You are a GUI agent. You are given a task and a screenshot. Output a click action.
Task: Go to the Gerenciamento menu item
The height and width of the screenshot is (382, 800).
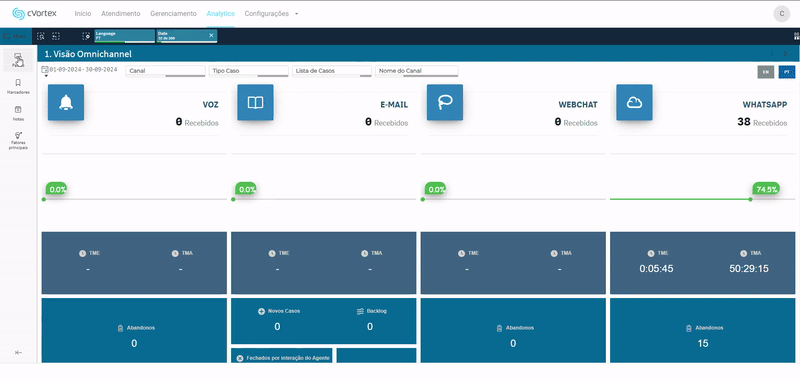click(173, 14)
